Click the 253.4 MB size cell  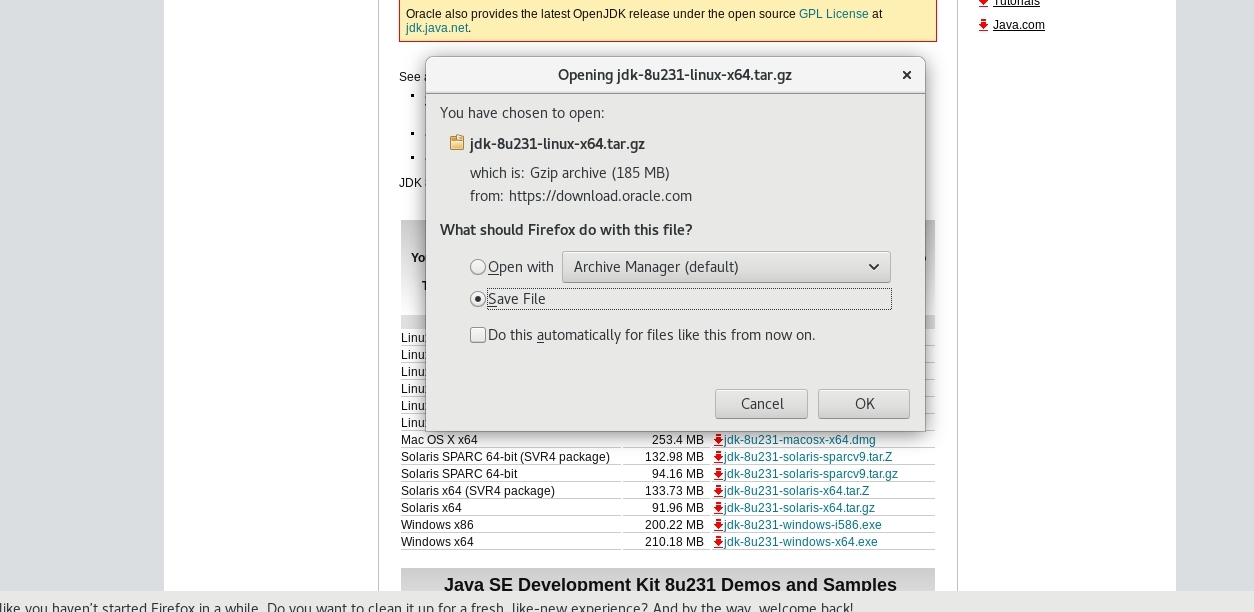677,440
